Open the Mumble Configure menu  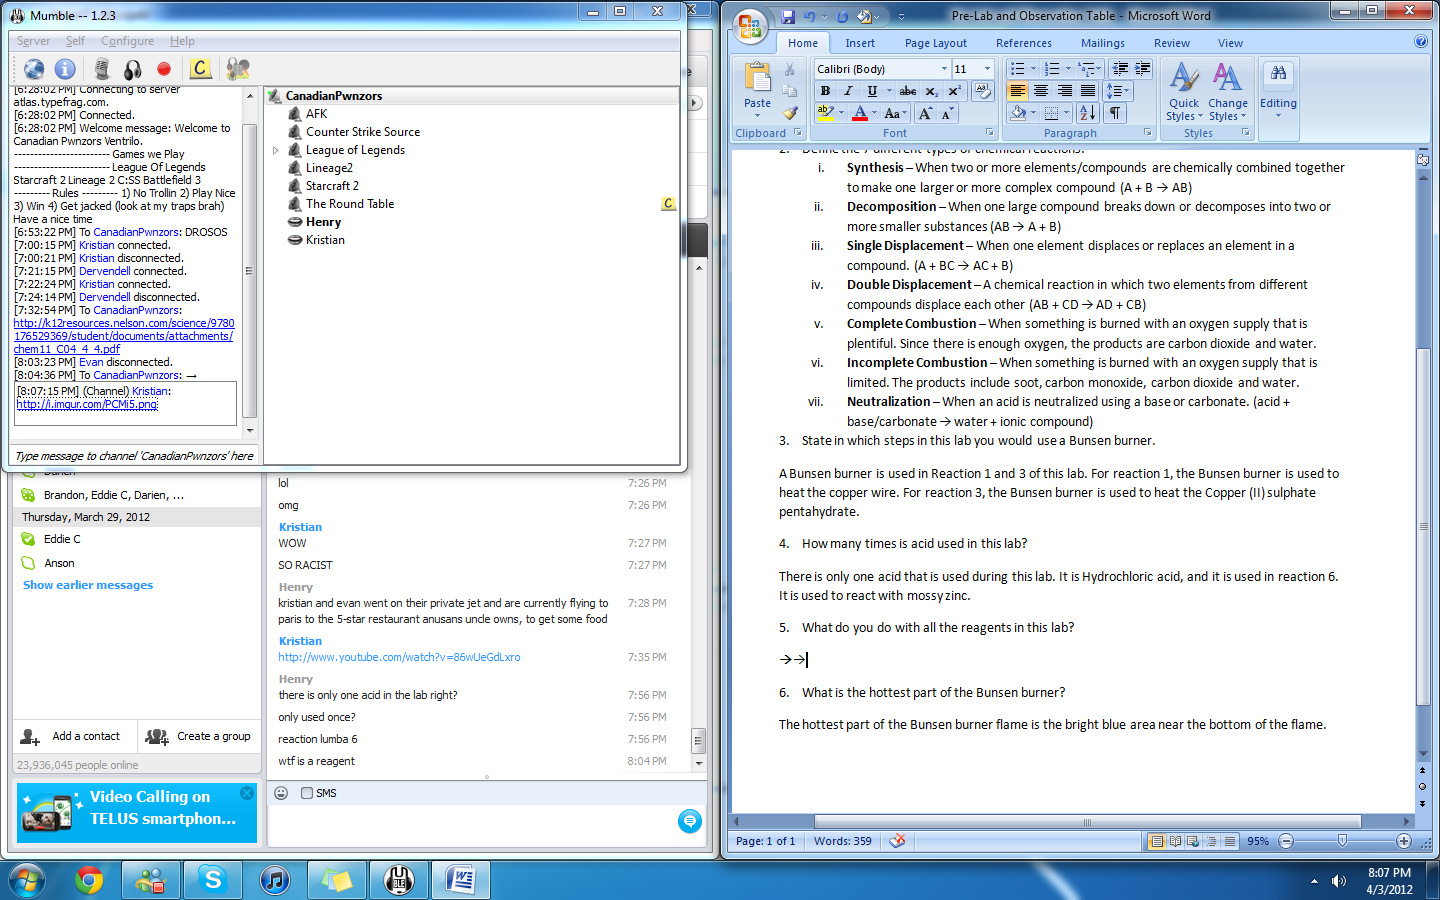click(127, 41)
